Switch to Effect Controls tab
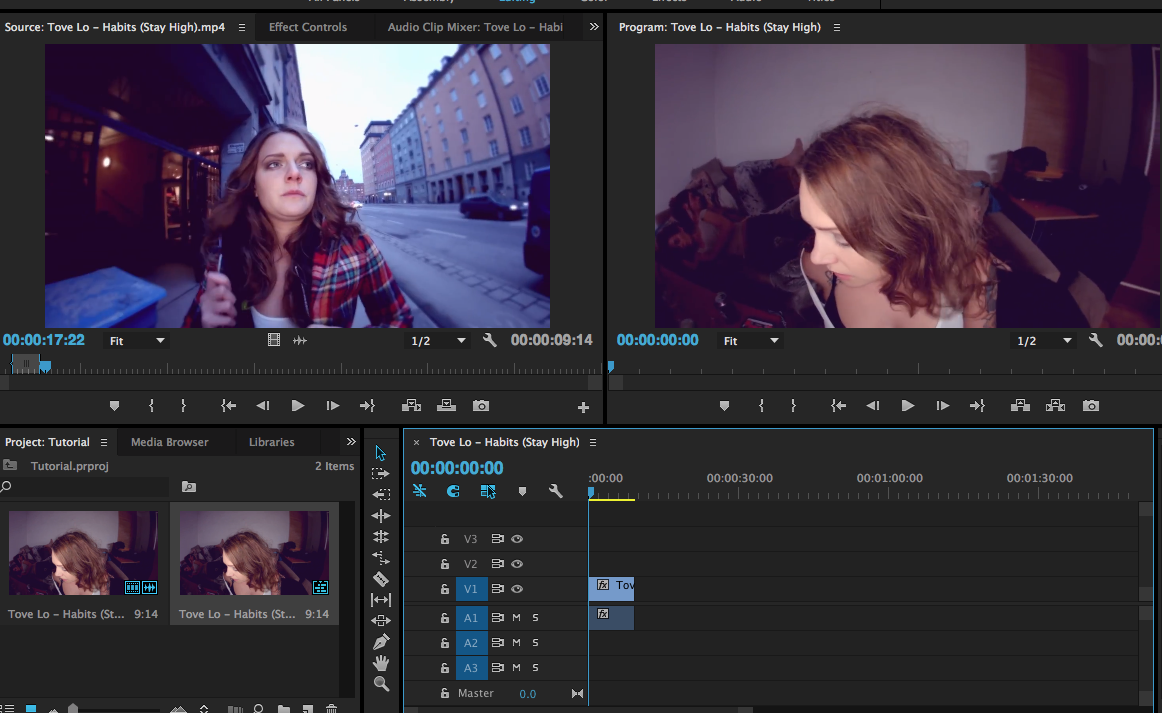Viewport: 1162px width, 713px height. (308, 27)
